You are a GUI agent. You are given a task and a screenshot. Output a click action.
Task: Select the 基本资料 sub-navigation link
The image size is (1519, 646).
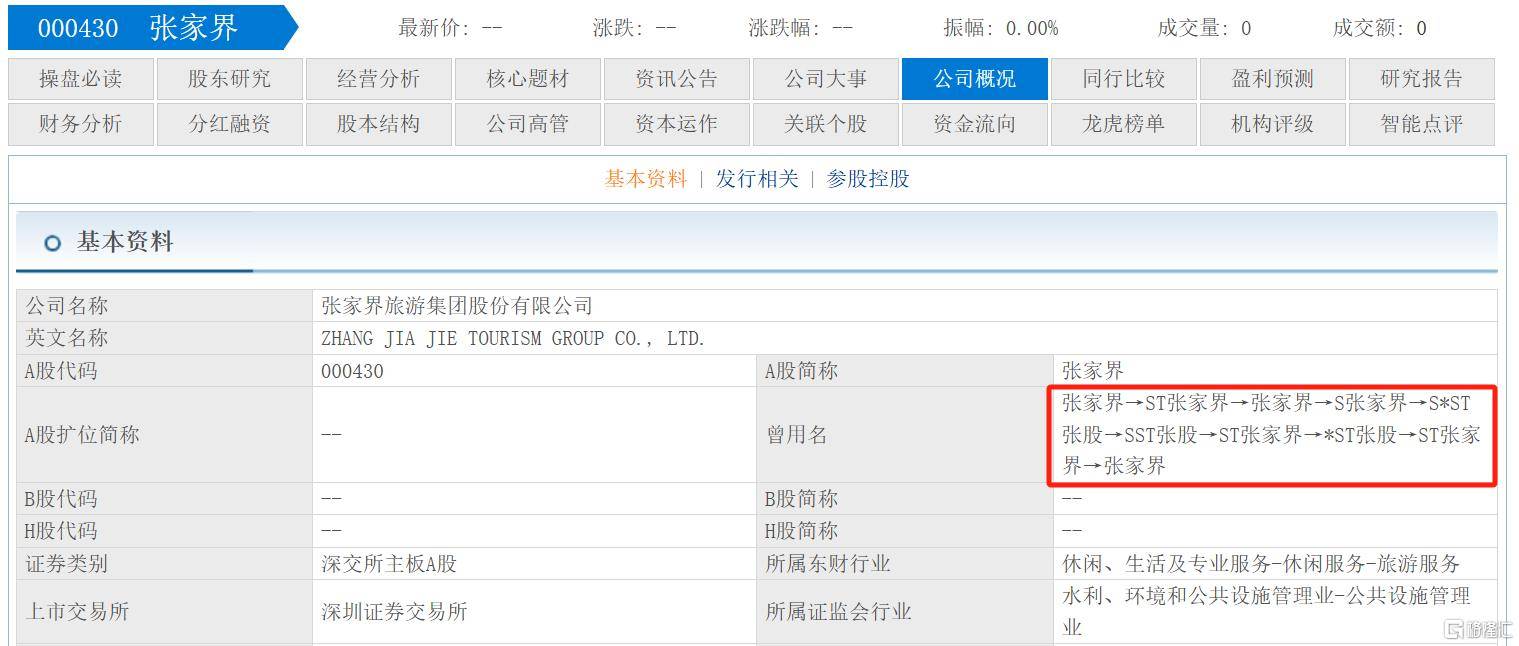tap(646, 179)
